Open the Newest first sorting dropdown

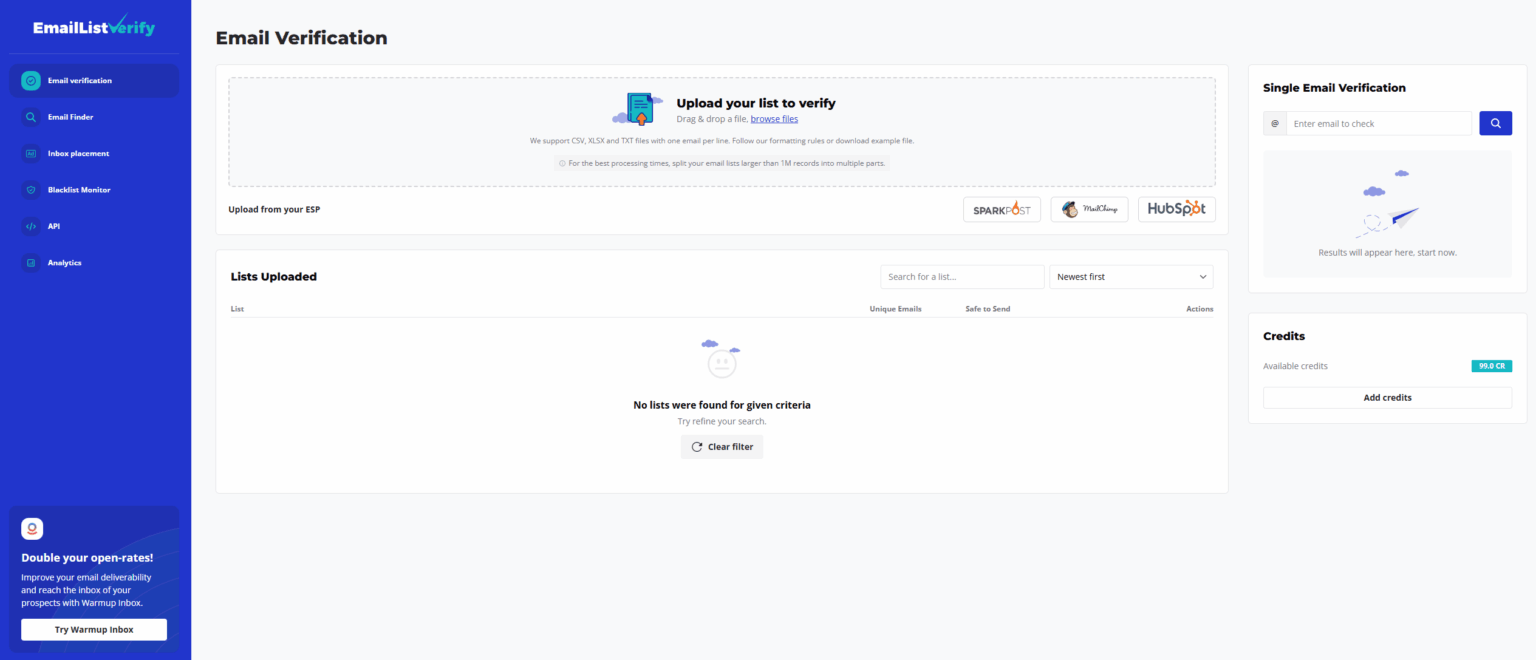1131,276
